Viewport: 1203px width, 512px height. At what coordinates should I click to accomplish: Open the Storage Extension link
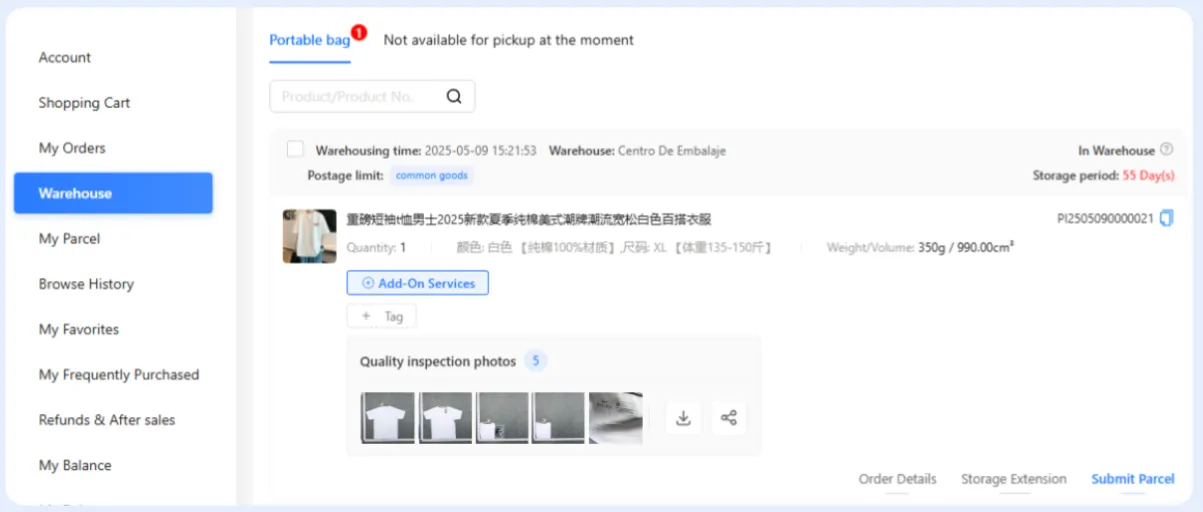(x=1013, y=479)
